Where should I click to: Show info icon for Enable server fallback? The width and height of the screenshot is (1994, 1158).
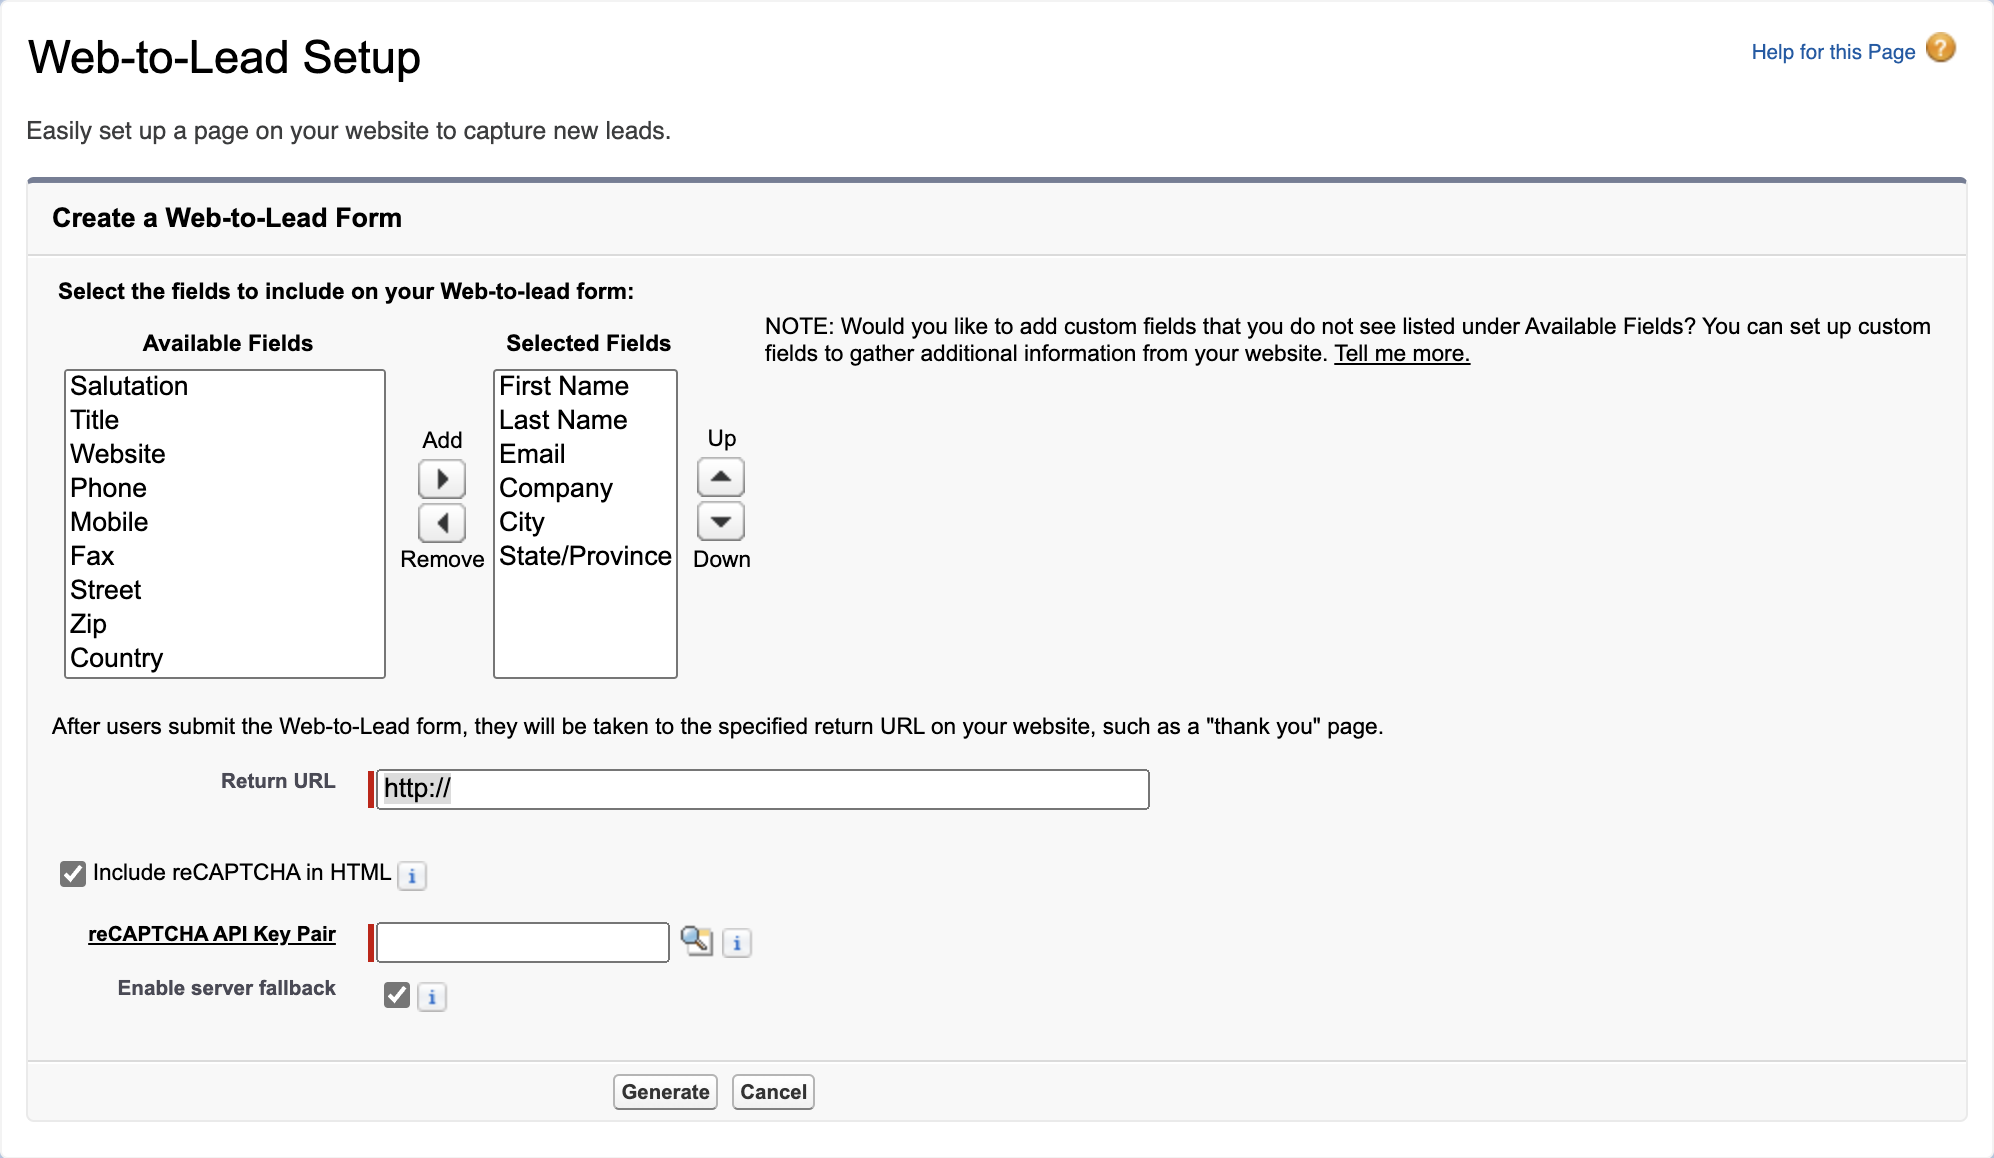(x=432, y=997)
